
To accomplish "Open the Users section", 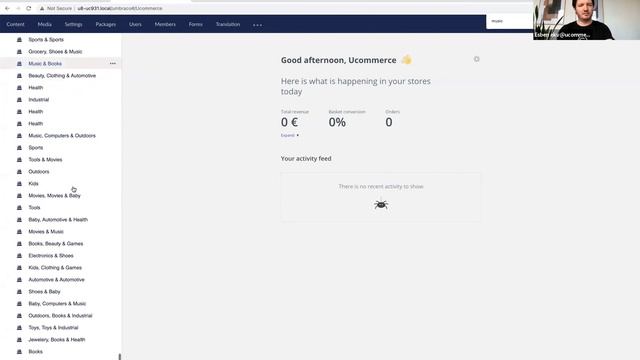I will [x=136, y=24].
